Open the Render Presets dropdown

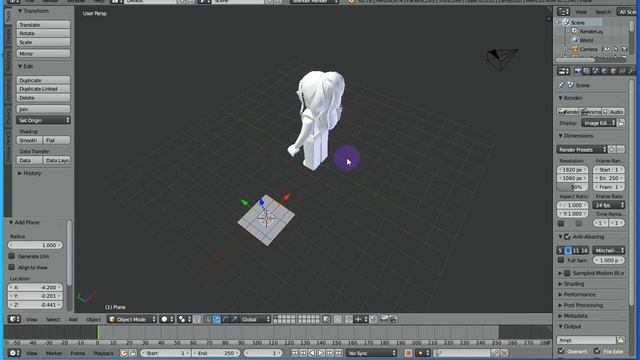click(x=582, y=150)
